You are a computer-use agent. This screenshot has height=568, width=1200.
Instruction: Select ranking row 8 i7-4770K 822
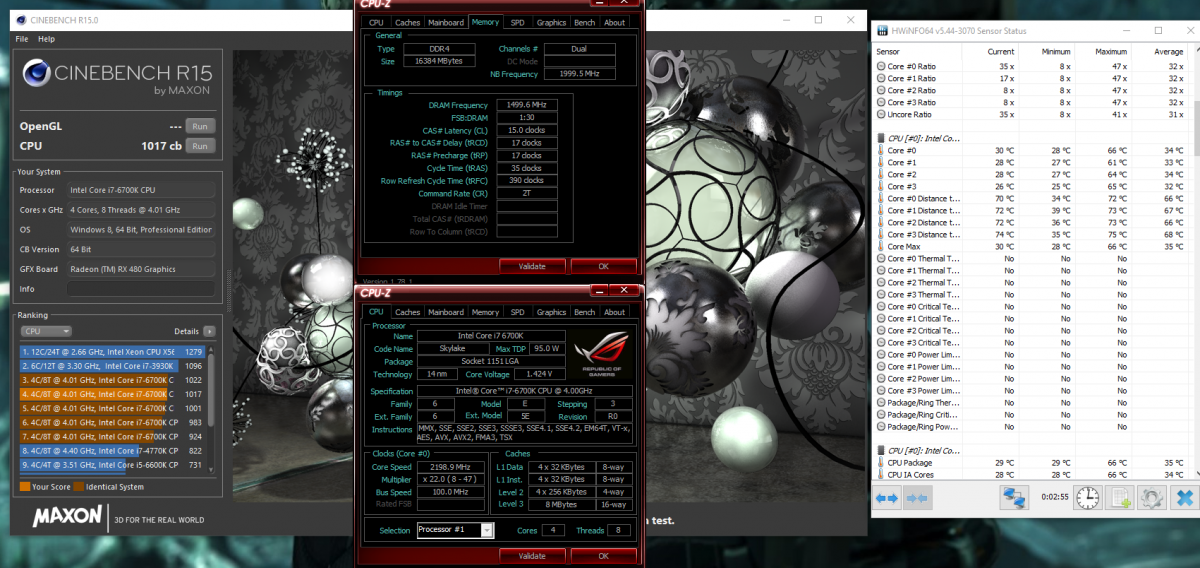[x=112, y=451]
